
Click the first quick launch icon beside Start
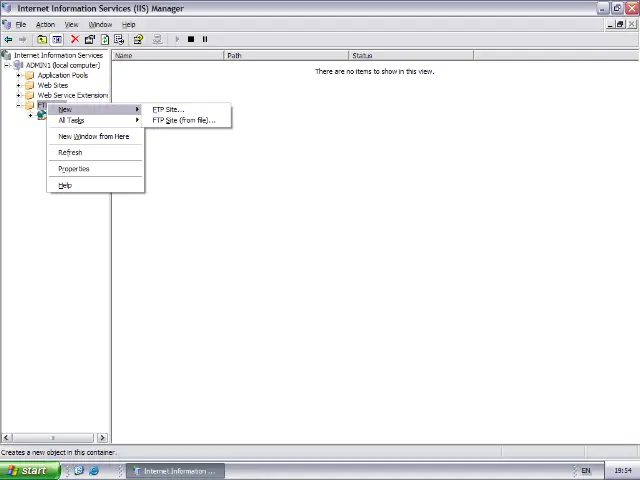tap(79, 471)
